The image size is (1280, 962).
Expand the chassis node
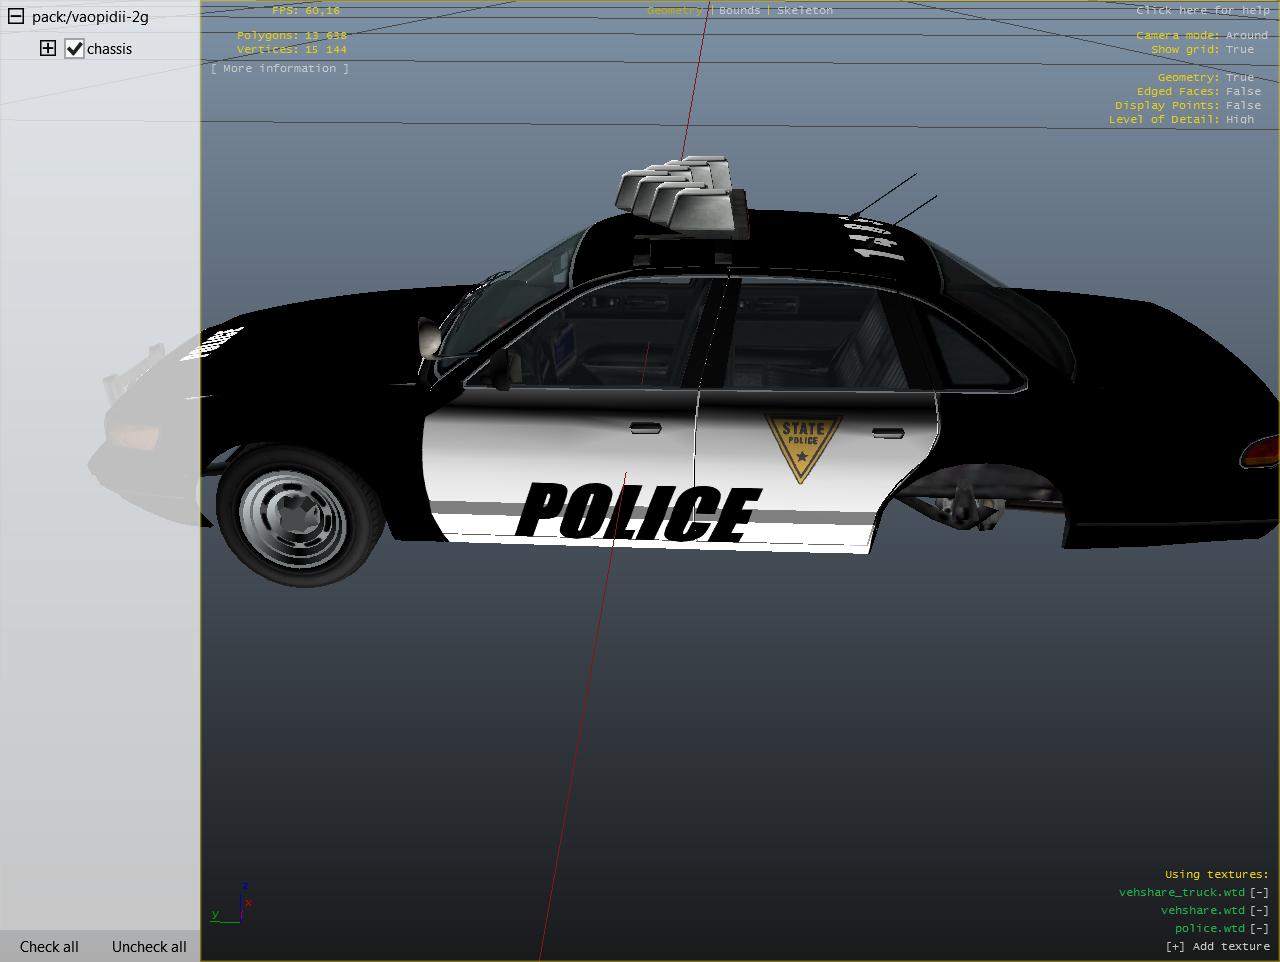pyautogui.click(x=47, y=48)
